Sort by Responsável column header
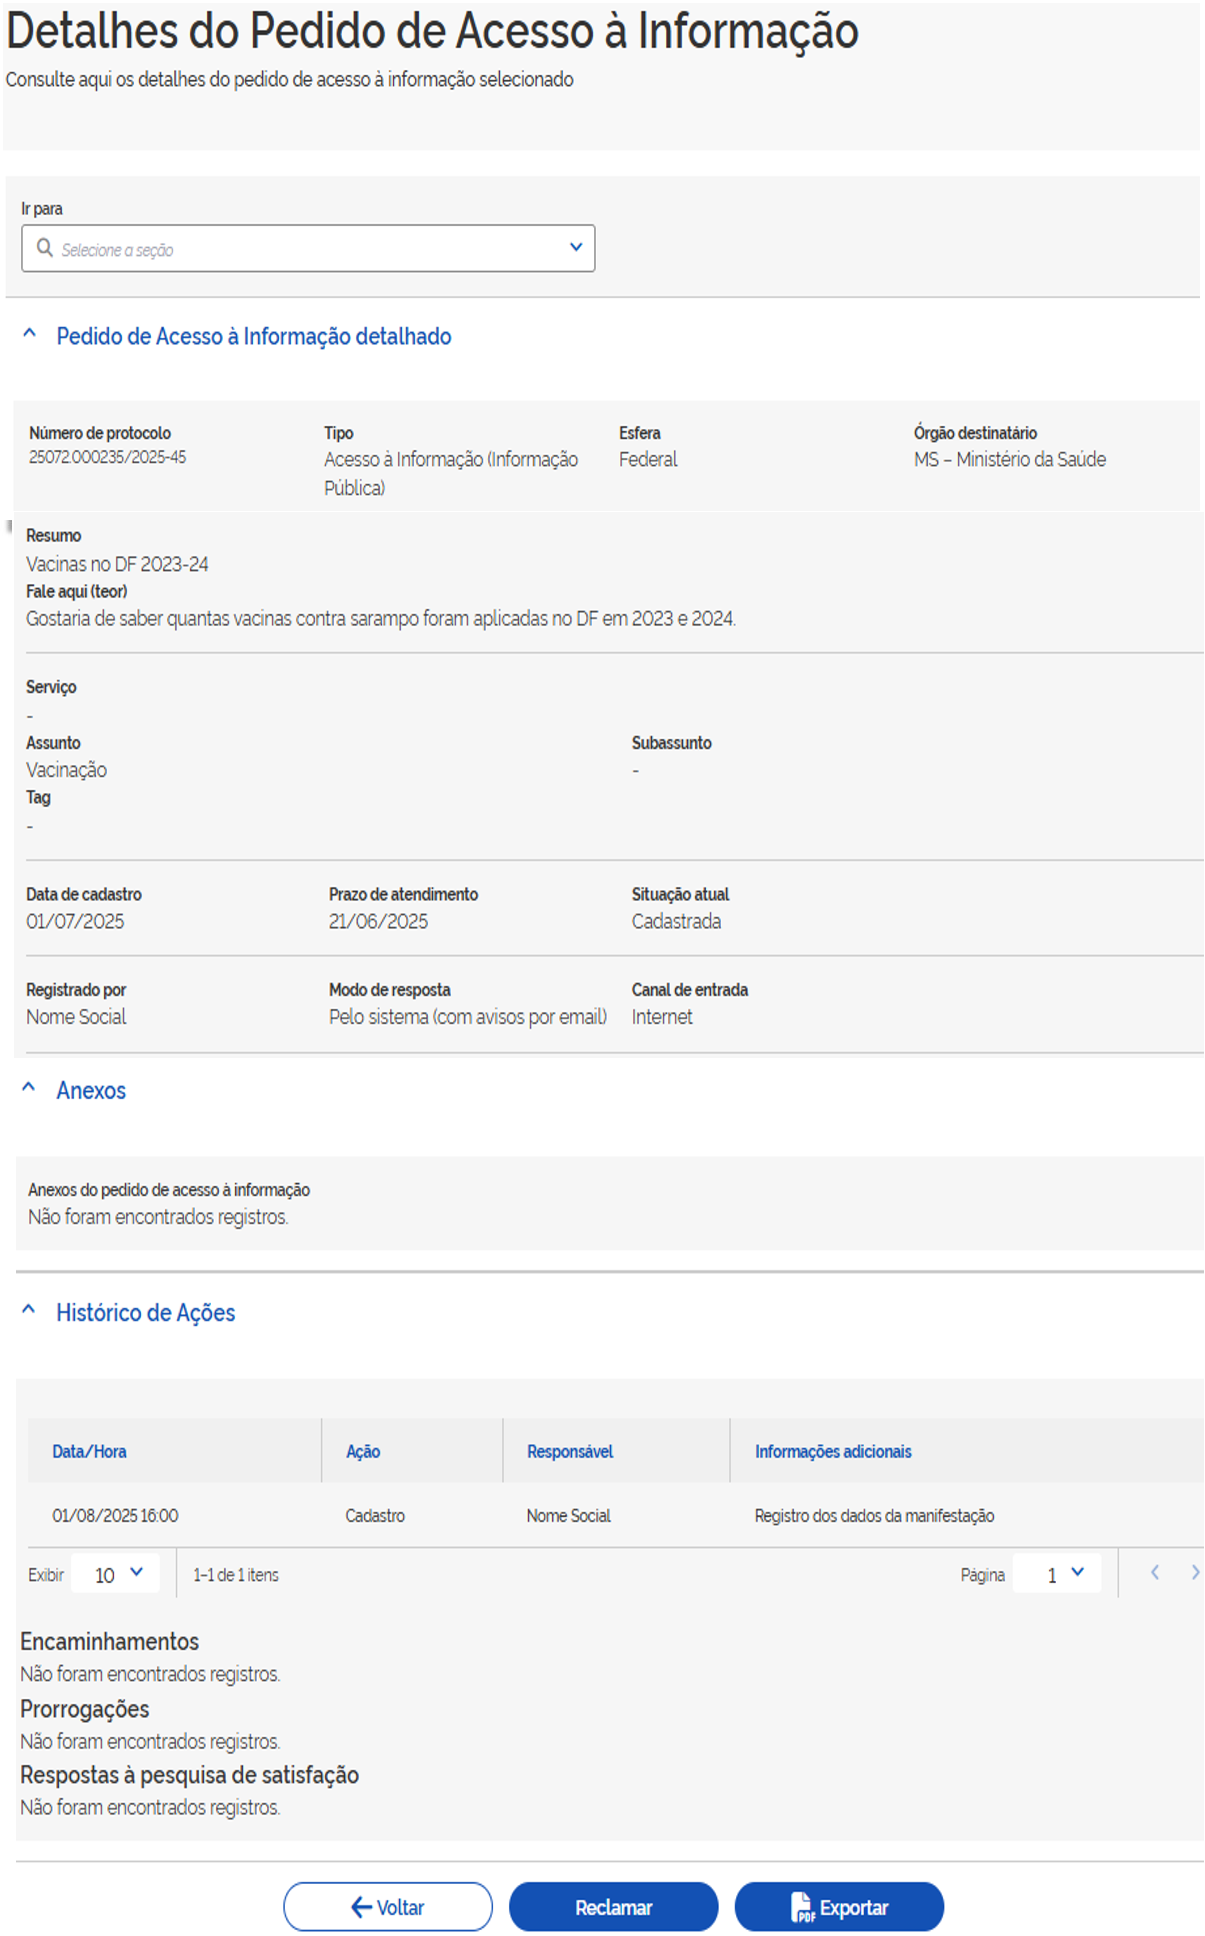 (x=569, y=1451)
